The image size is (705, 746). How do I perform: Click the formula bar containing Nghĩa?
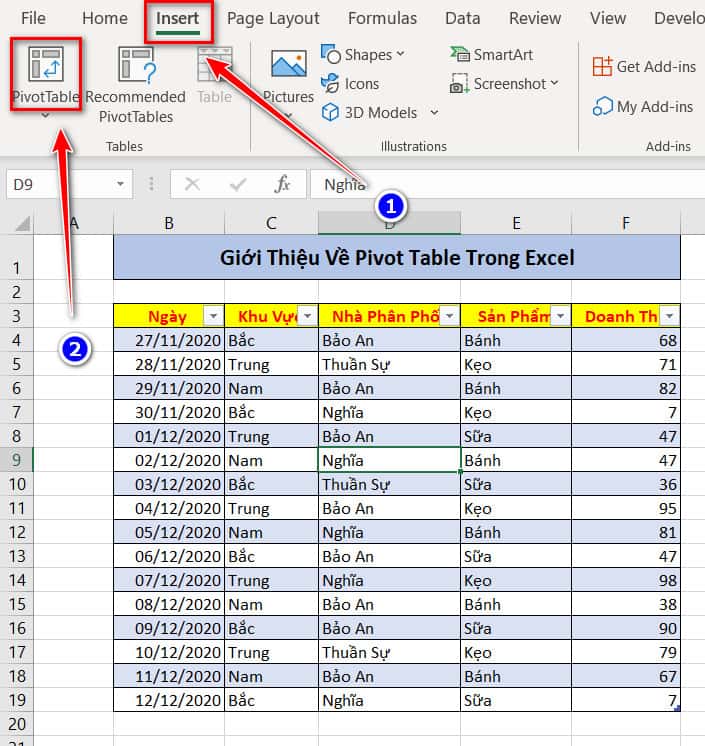coord(507,184)
